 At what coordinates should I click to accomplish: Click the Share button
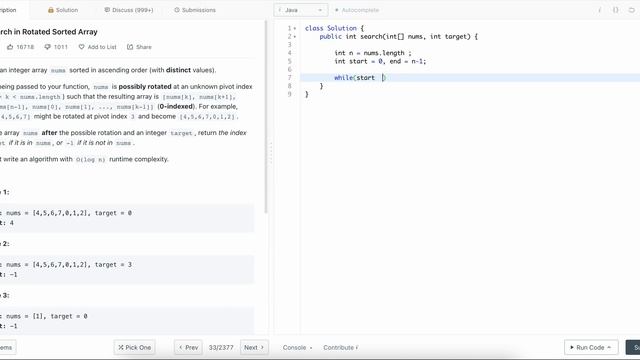(x=139, y=47)
